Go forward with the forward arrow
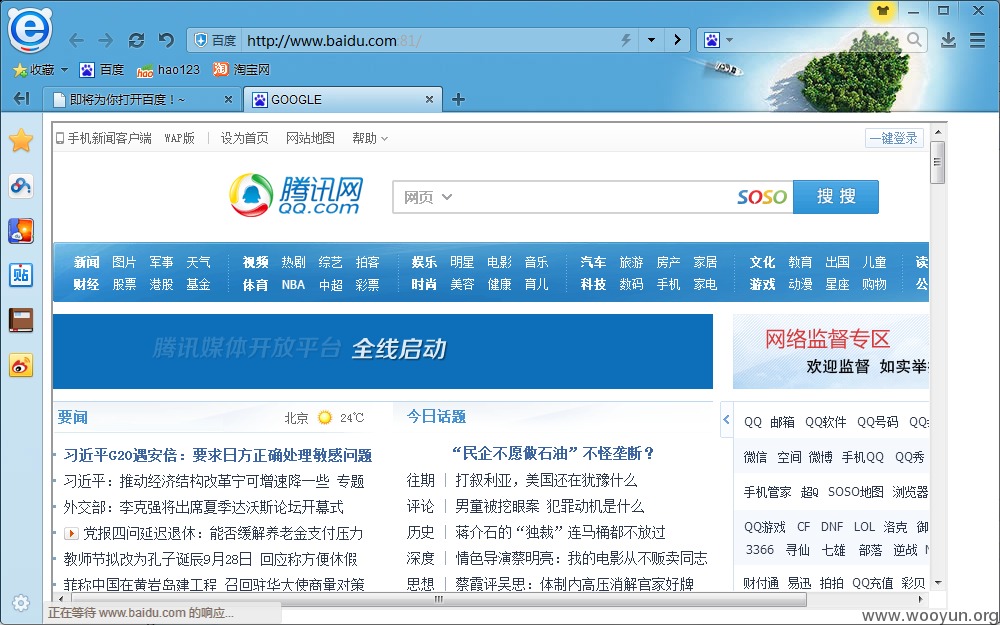 pyautogui.click(x=106, y=41)
